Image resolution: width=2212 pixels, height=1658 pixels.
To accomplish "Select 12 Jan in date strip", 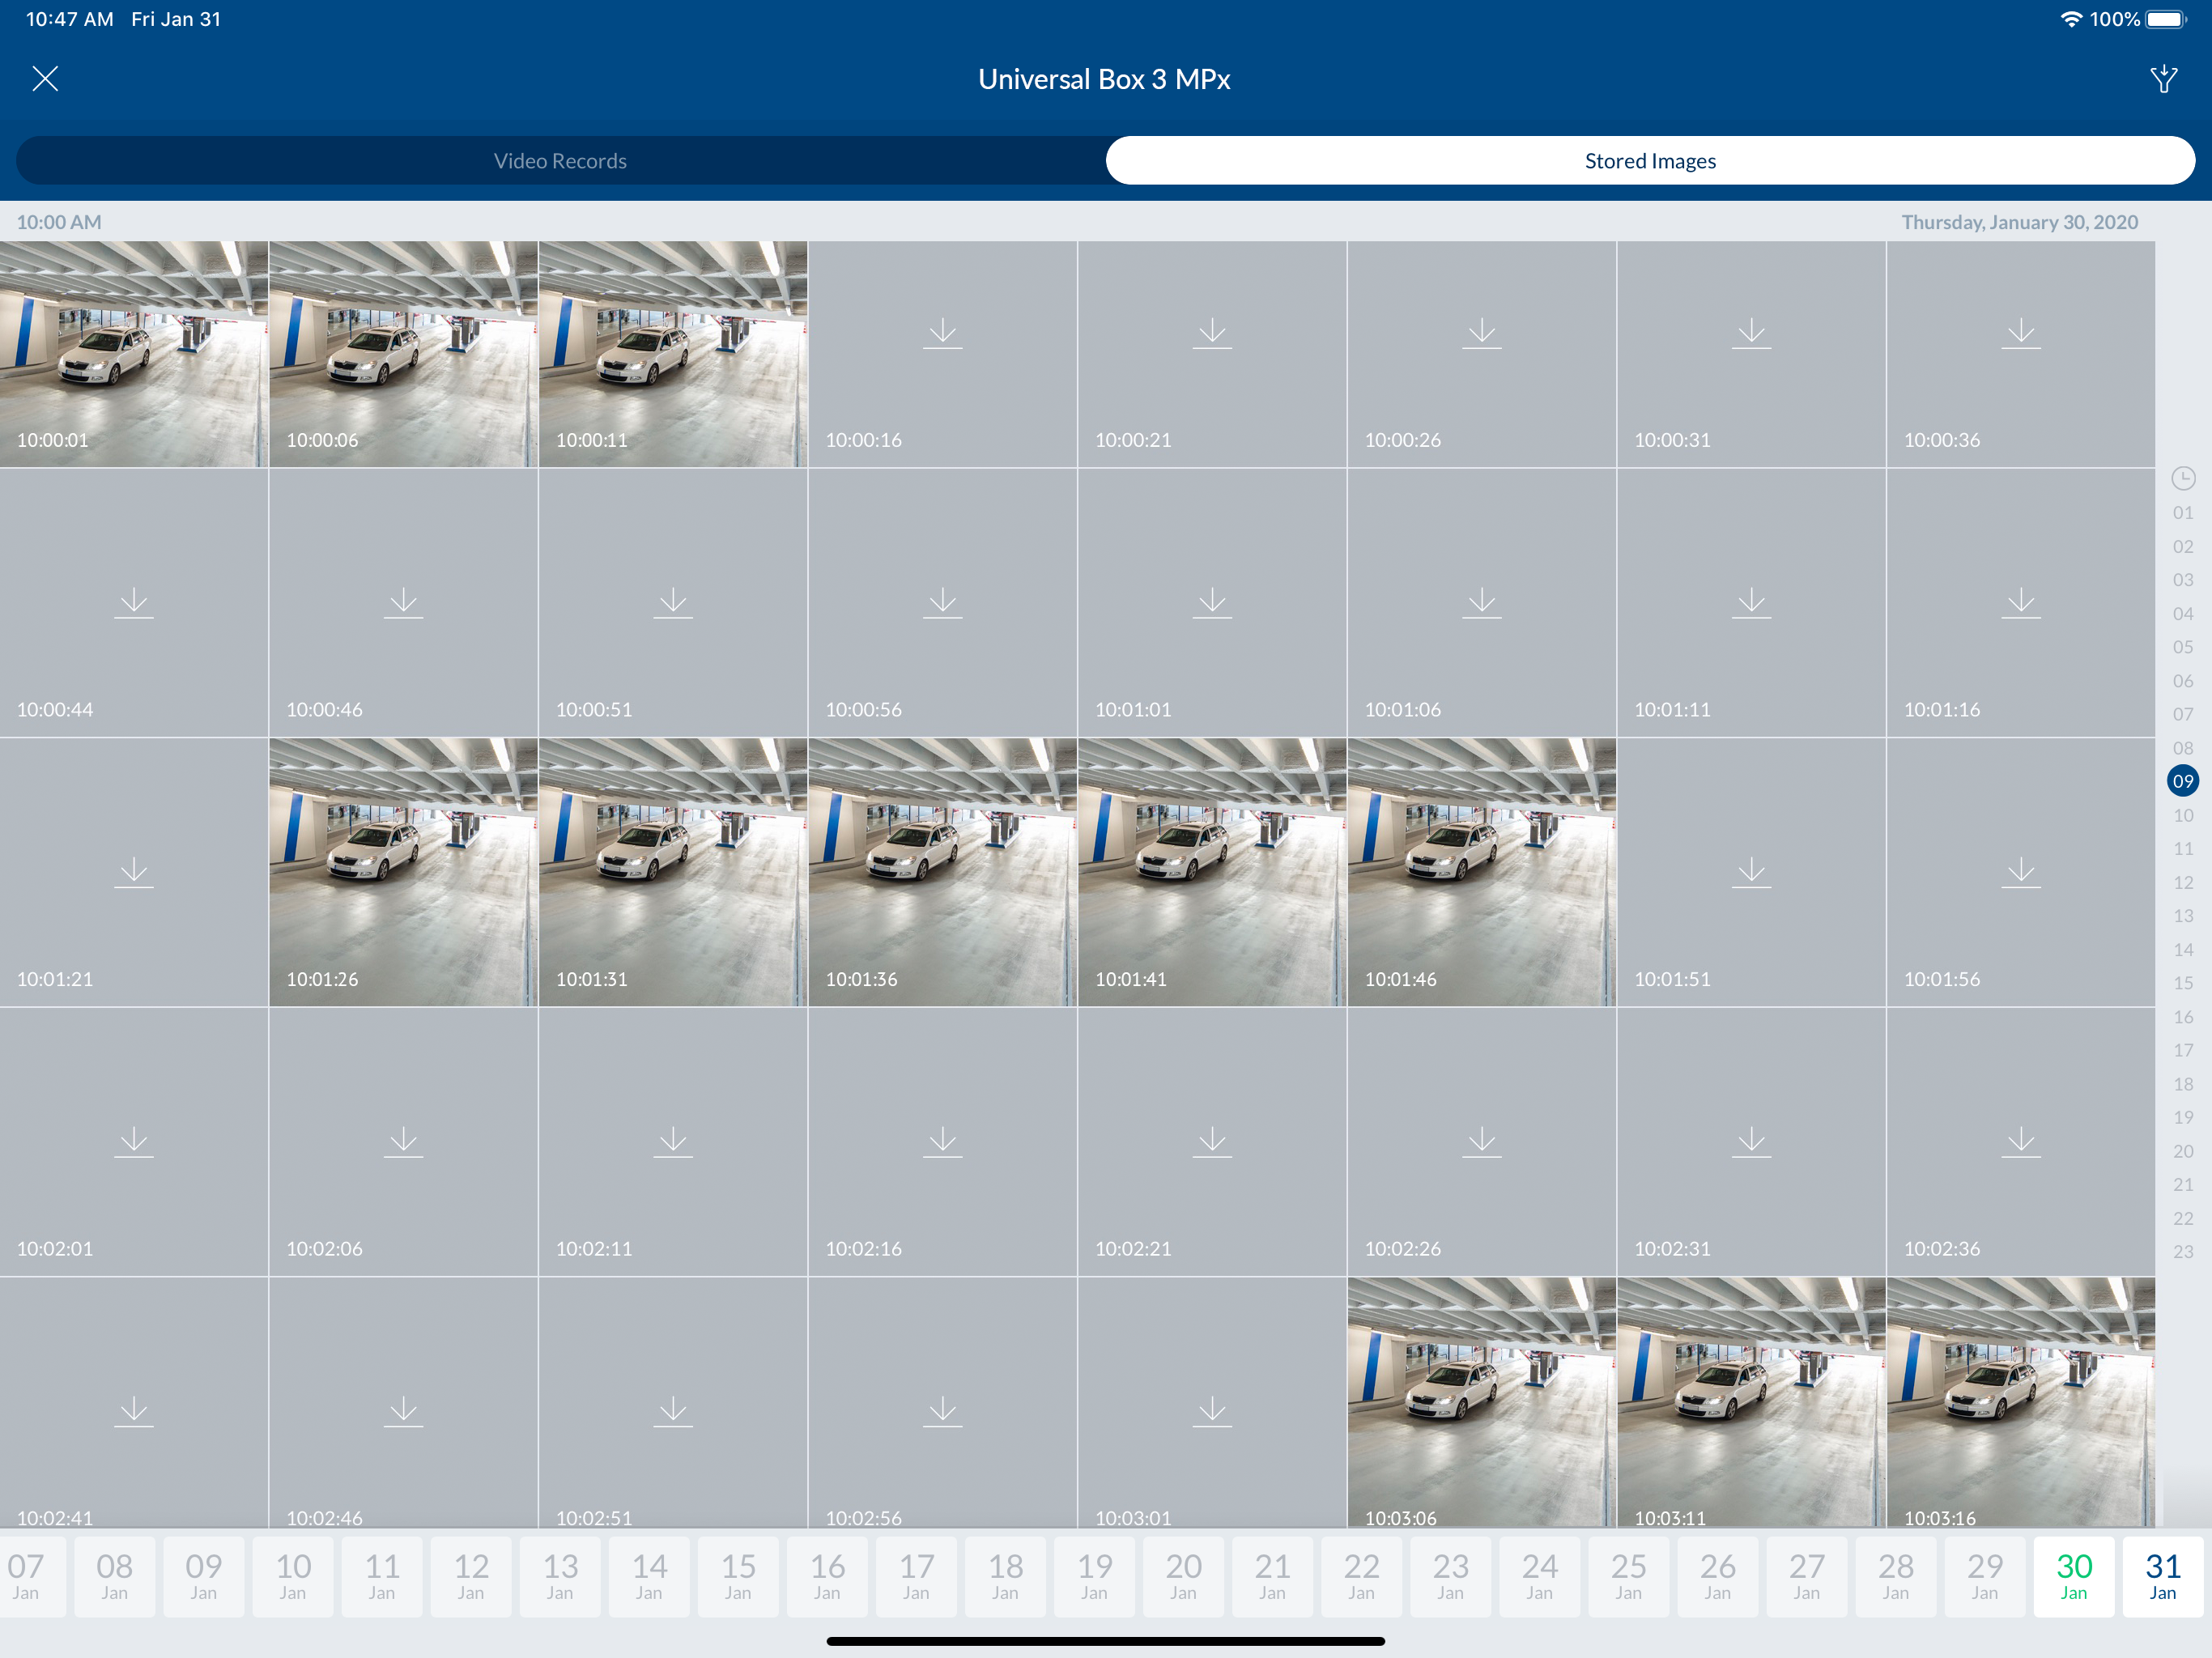I will pyautogui.click(x=471, y=1576).
